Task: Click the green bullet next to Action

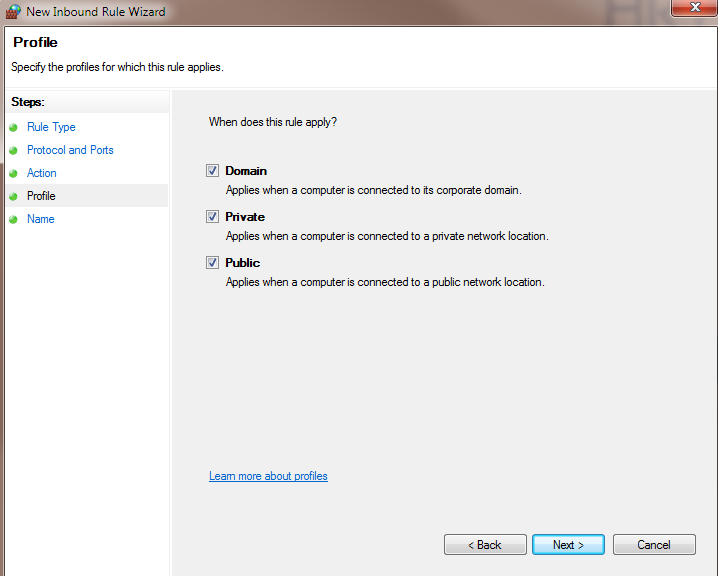Action: point(14,174)
